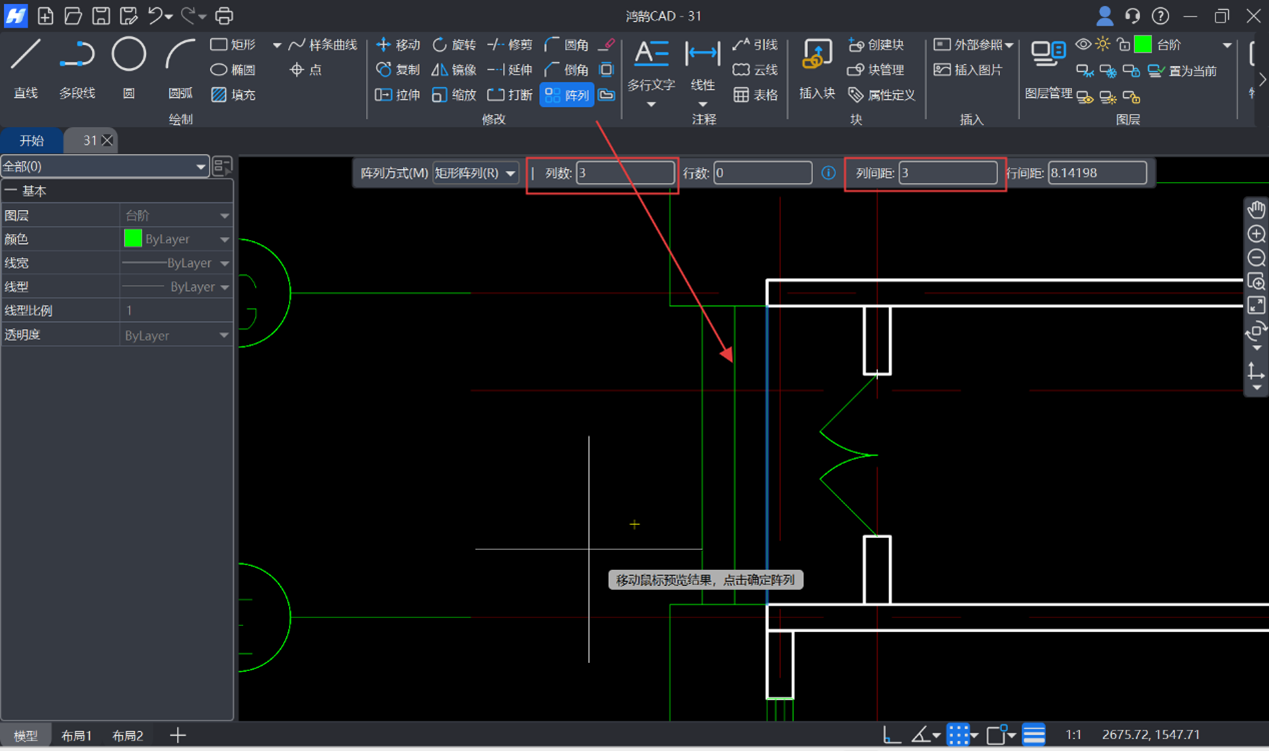Image resolution: width=1269 pixels, height=751 pixels.
Task: Click the 列数 column count input field
Action: click(625, 173)
